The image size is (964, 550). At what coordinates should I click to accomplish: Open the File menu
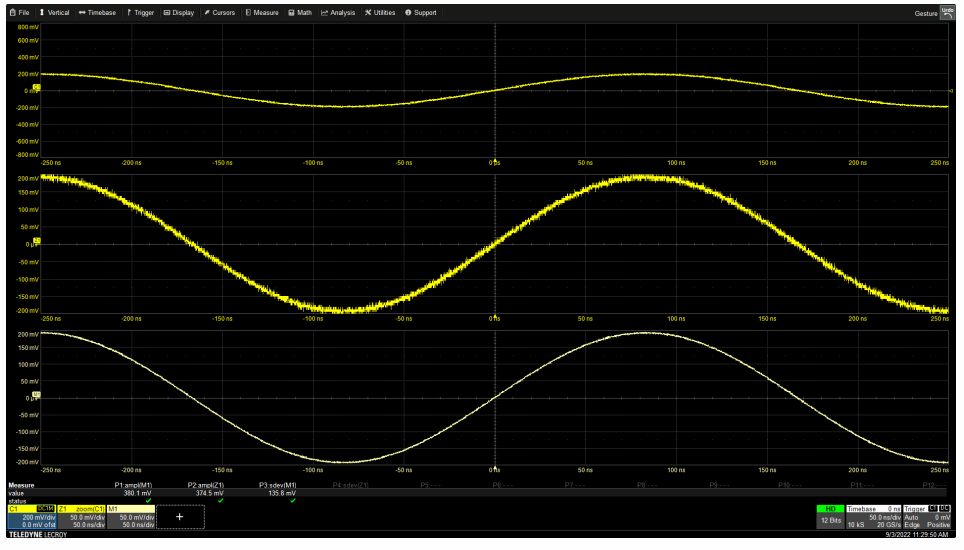(20, 12)
